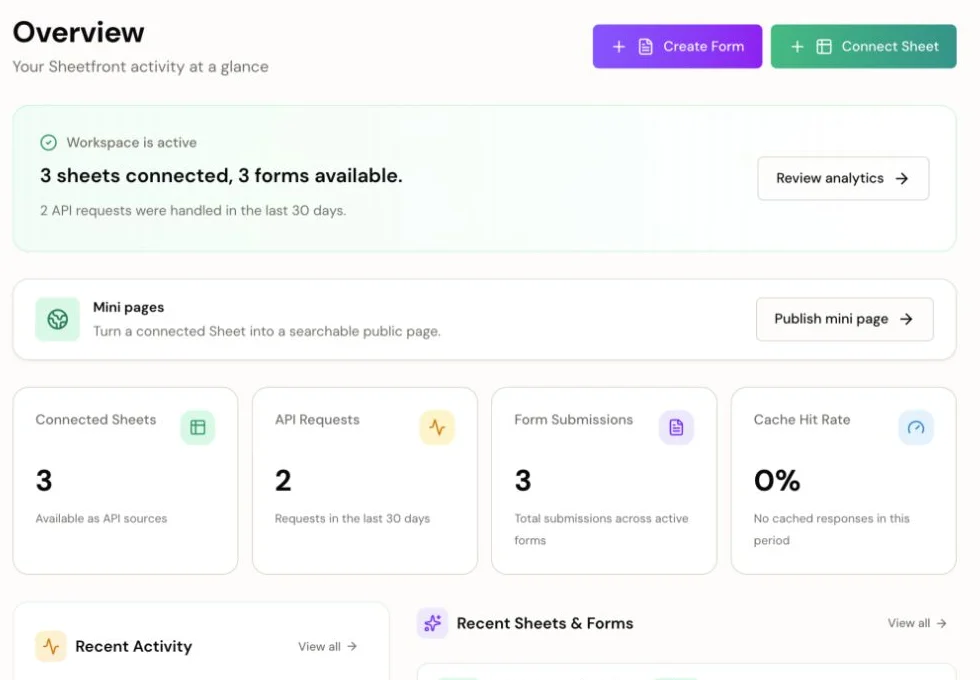Select the Form Submissions card value 3
Viewport: 980px width, 680px height.
pos(523,481)
